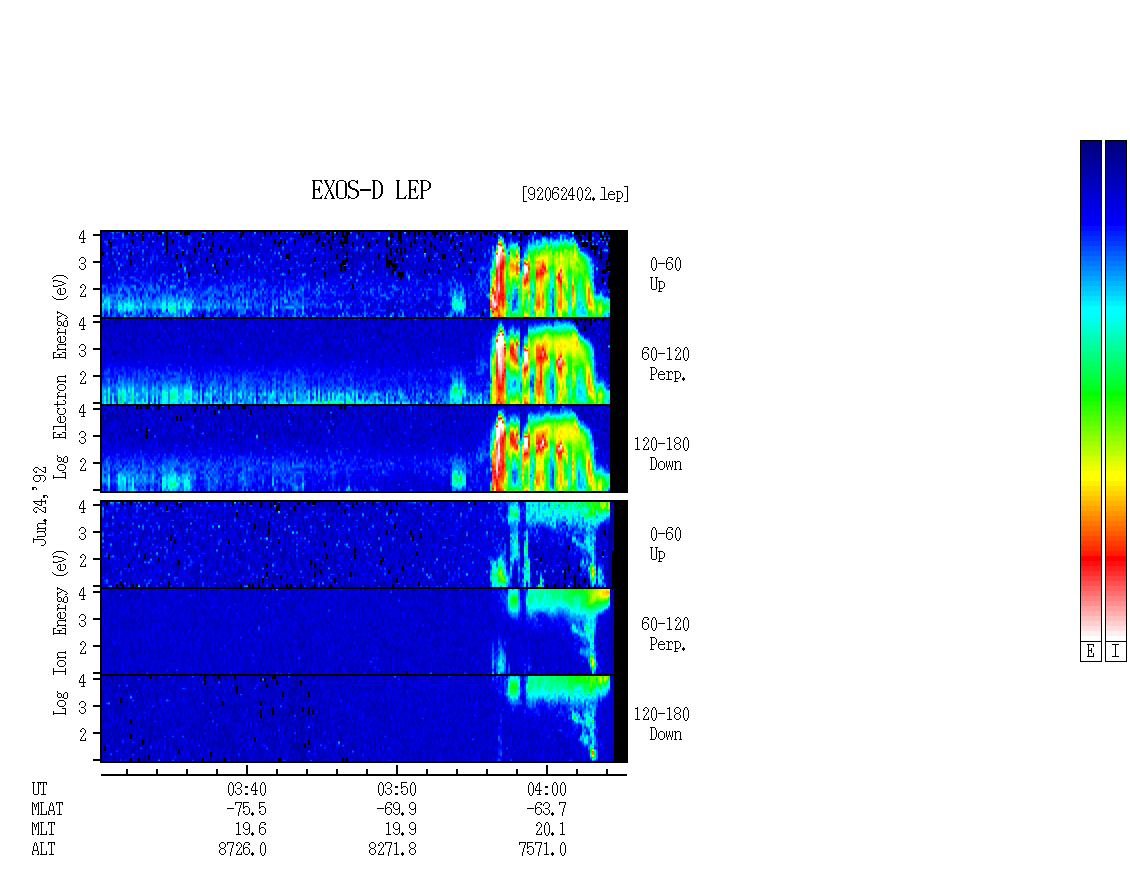Click the ion color scale bar above I
1130x875 pixels.
[x=1116, y=390]
